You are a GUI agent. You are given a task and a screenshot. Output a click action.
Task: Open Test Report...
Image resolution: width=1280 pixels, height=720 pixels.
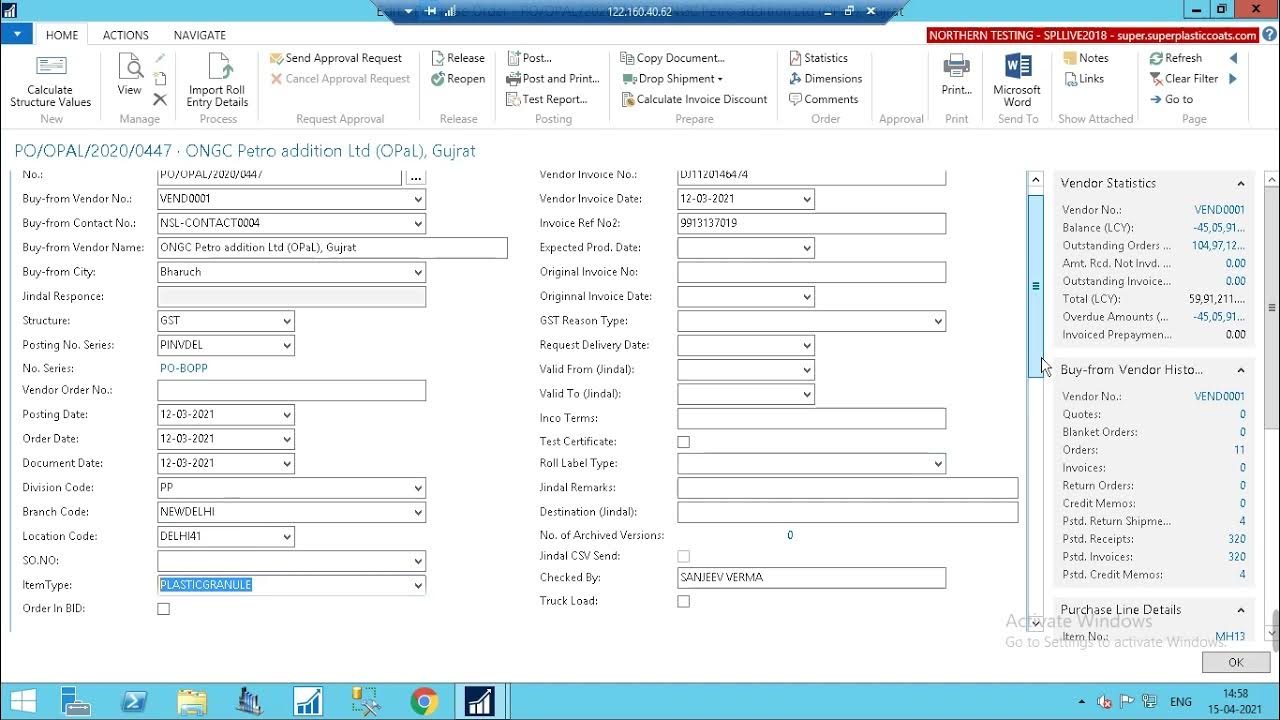click(x=547, y=99)
